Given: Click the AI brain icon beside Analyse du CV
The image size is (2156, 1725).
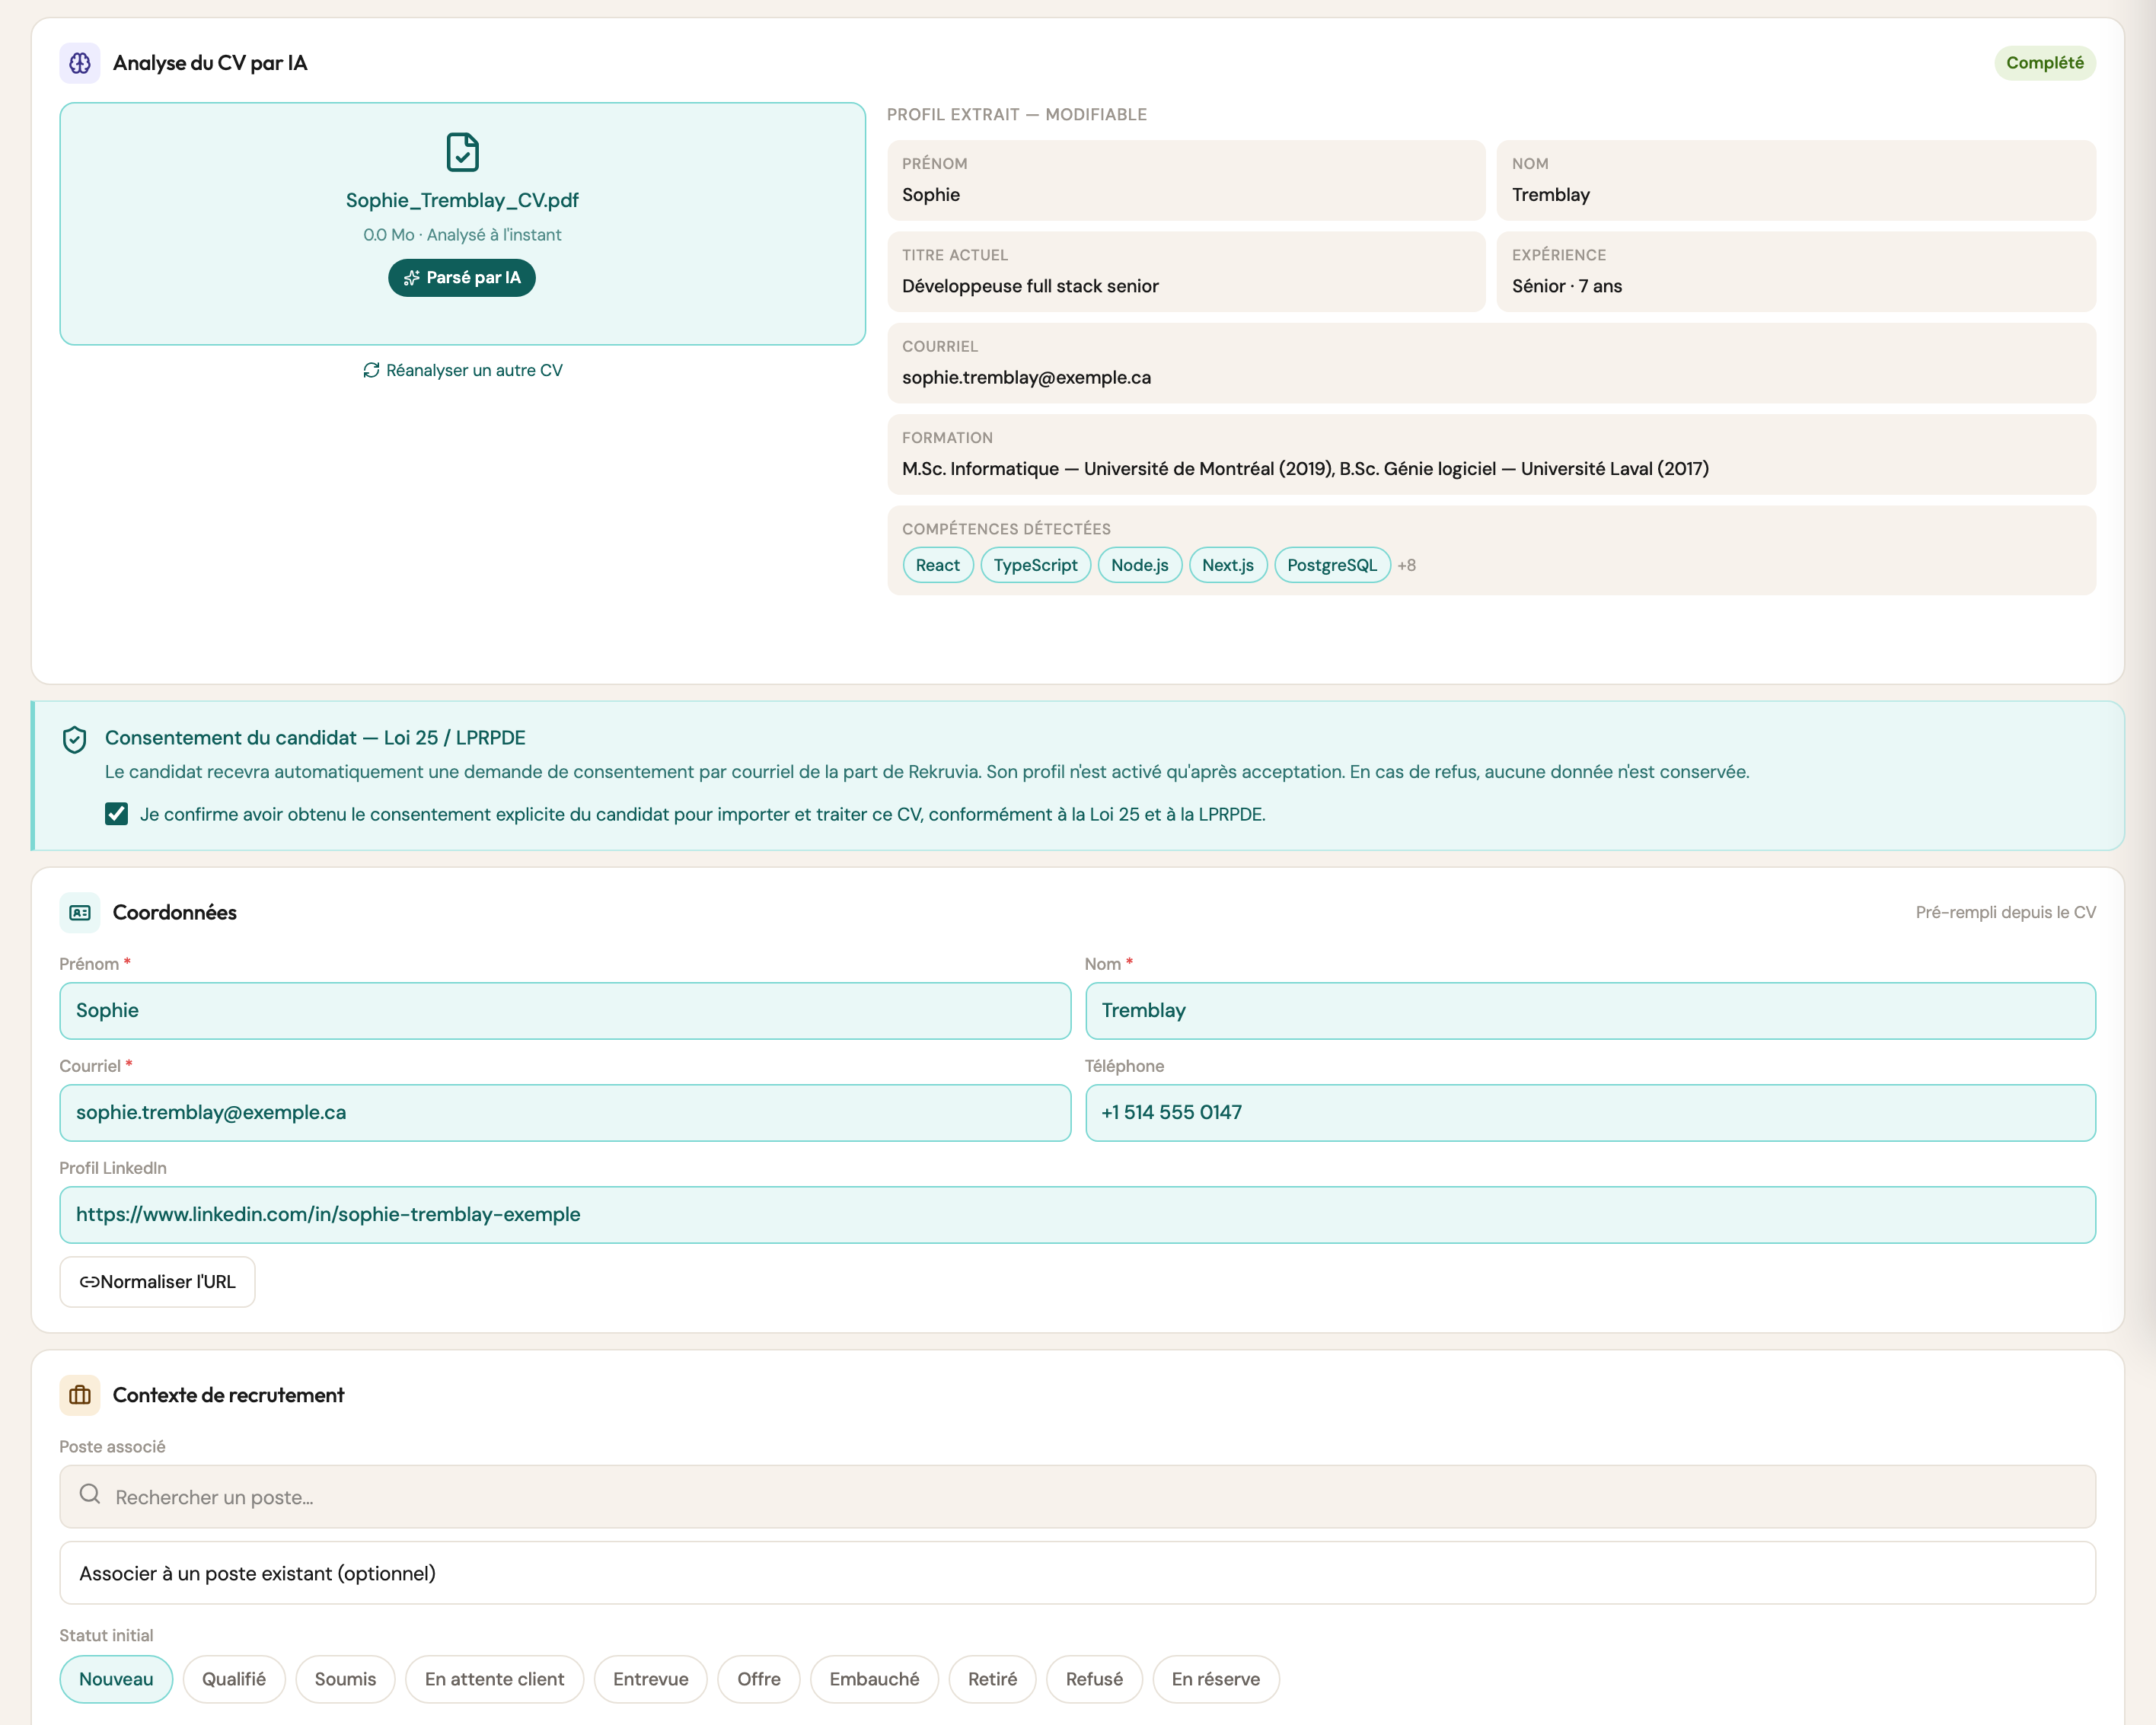Looking at the screenshot, I should (80, 63).
